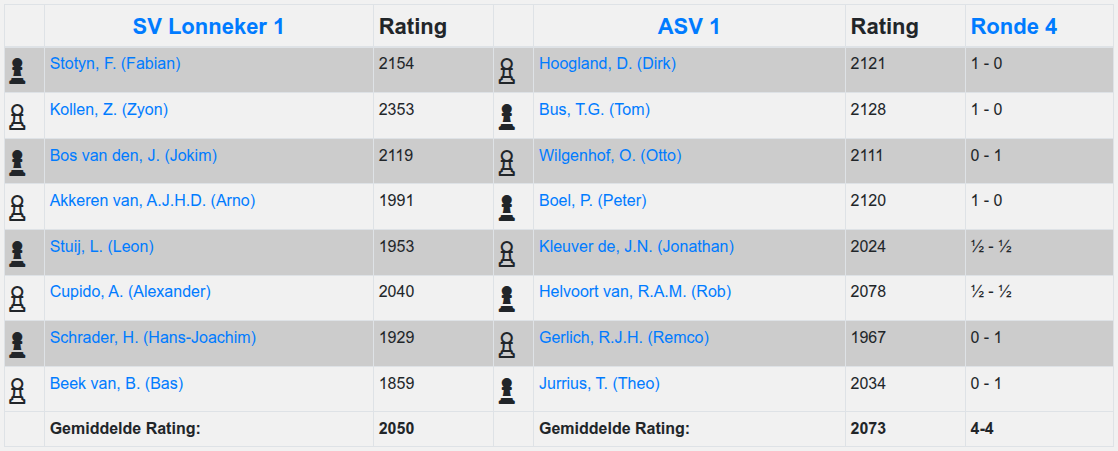Image resolution: width=1118 pixels, height=451 pixels.
Task: Click black pawn icon beside Stotyn, F.
Action: [x=17, y=71]
